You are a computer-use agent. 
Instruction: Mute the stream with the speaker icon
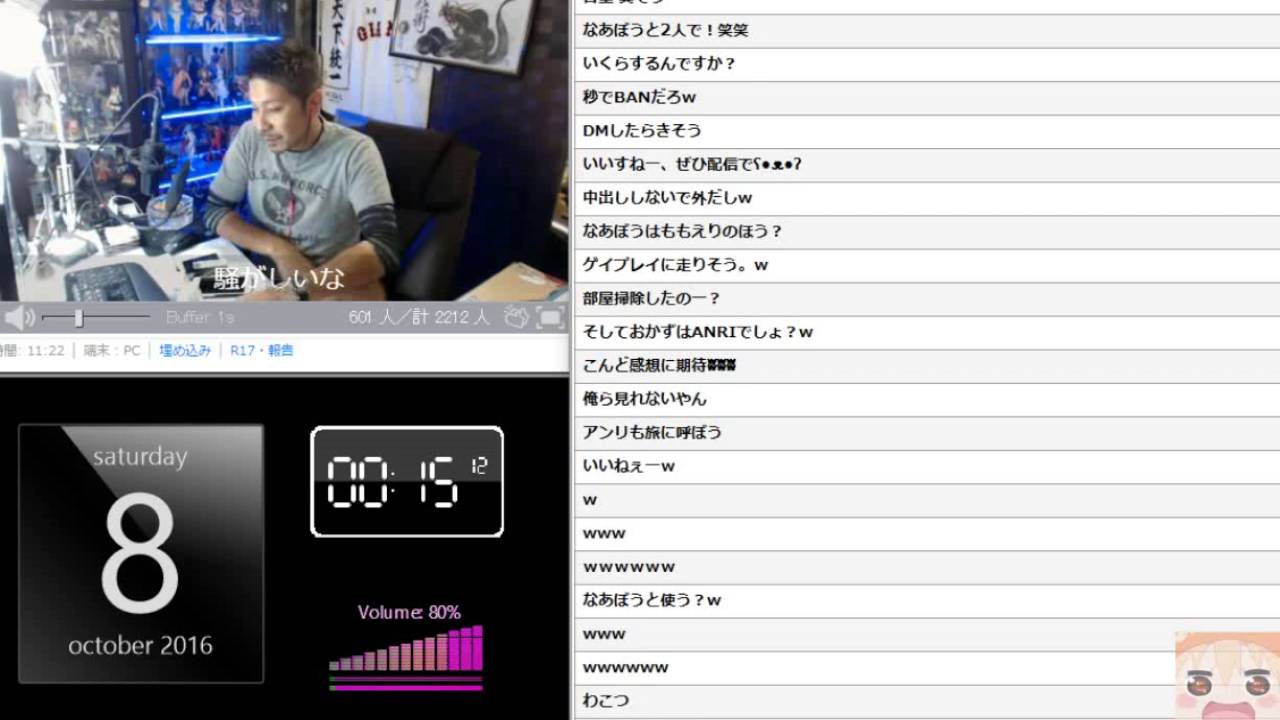(x=19, y=318)
